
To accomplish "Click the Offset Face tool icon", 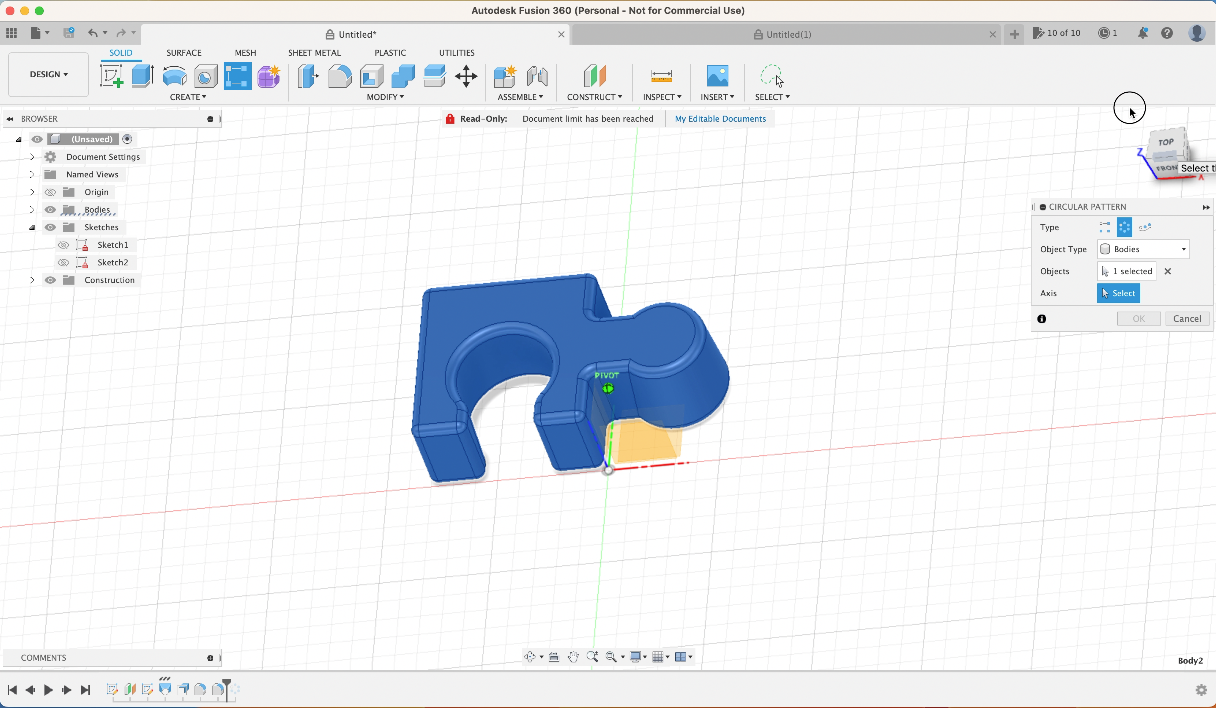I will 434,76.
